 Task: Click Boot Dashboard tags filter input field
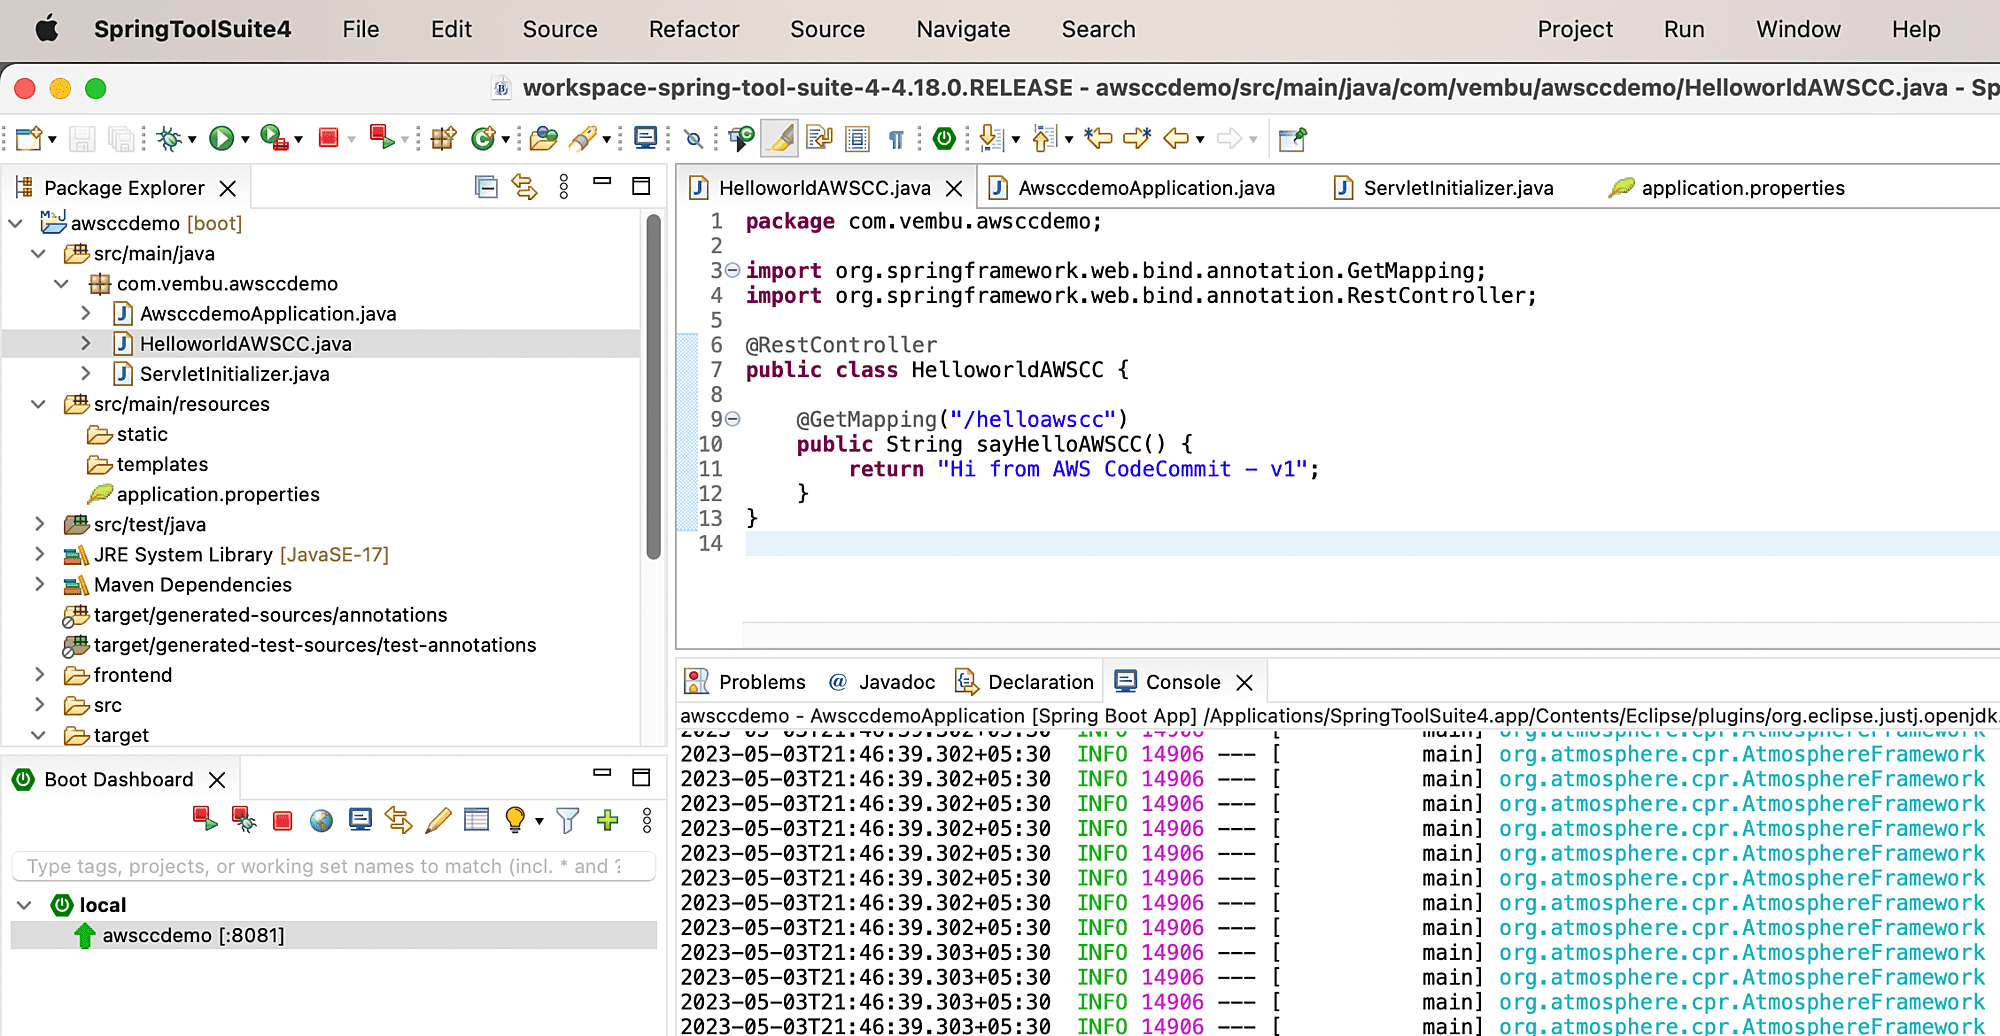[x=333, y=866]
